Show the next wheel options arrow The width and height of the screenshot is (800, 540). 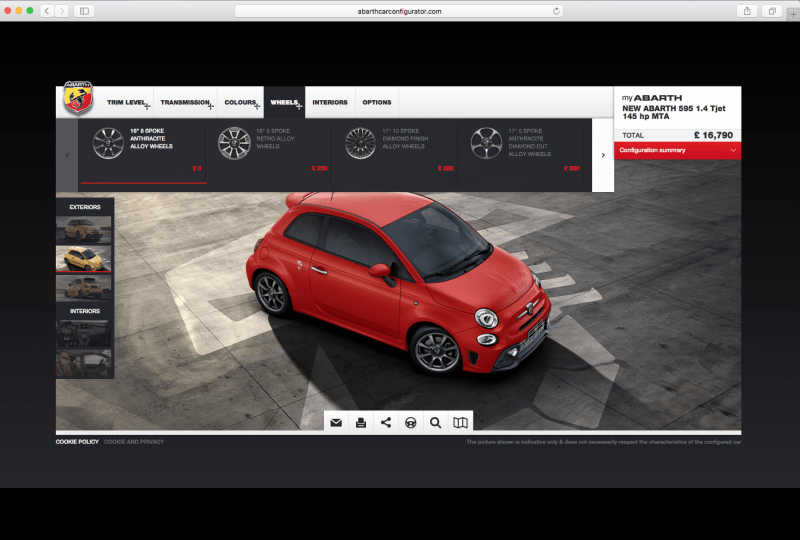pyautogui.click(x=603, y=155)
